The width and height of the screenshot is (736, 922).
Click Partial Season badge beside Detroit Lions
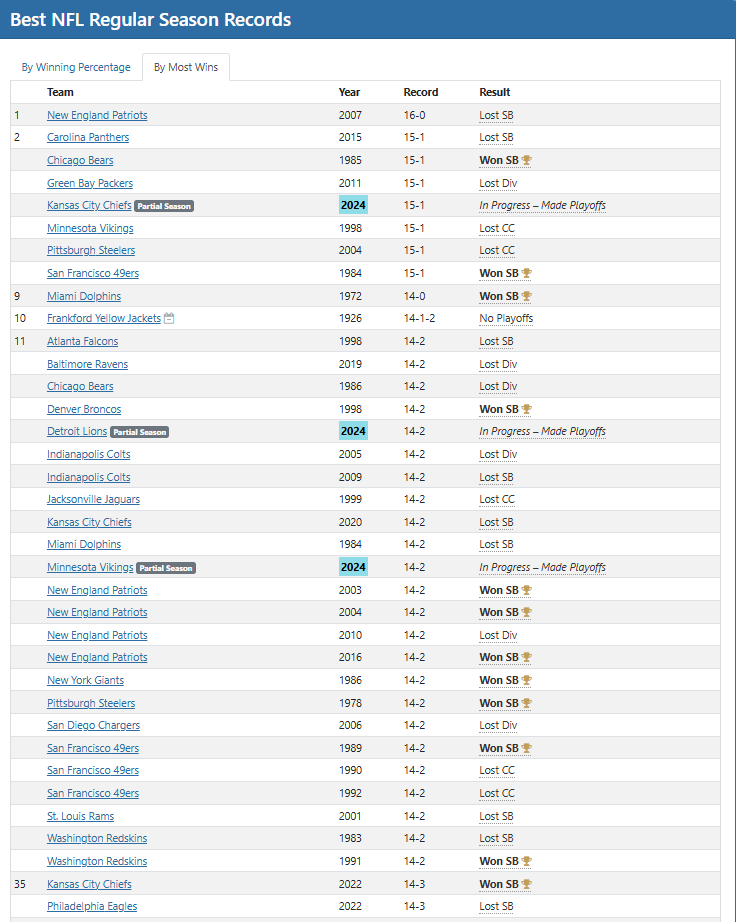click(140, 432)
